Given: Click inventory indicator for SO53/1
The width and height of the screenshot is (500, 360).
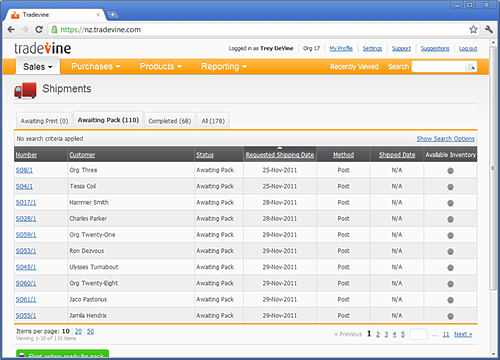Looking at the screenshot, I should coord(450,251).
